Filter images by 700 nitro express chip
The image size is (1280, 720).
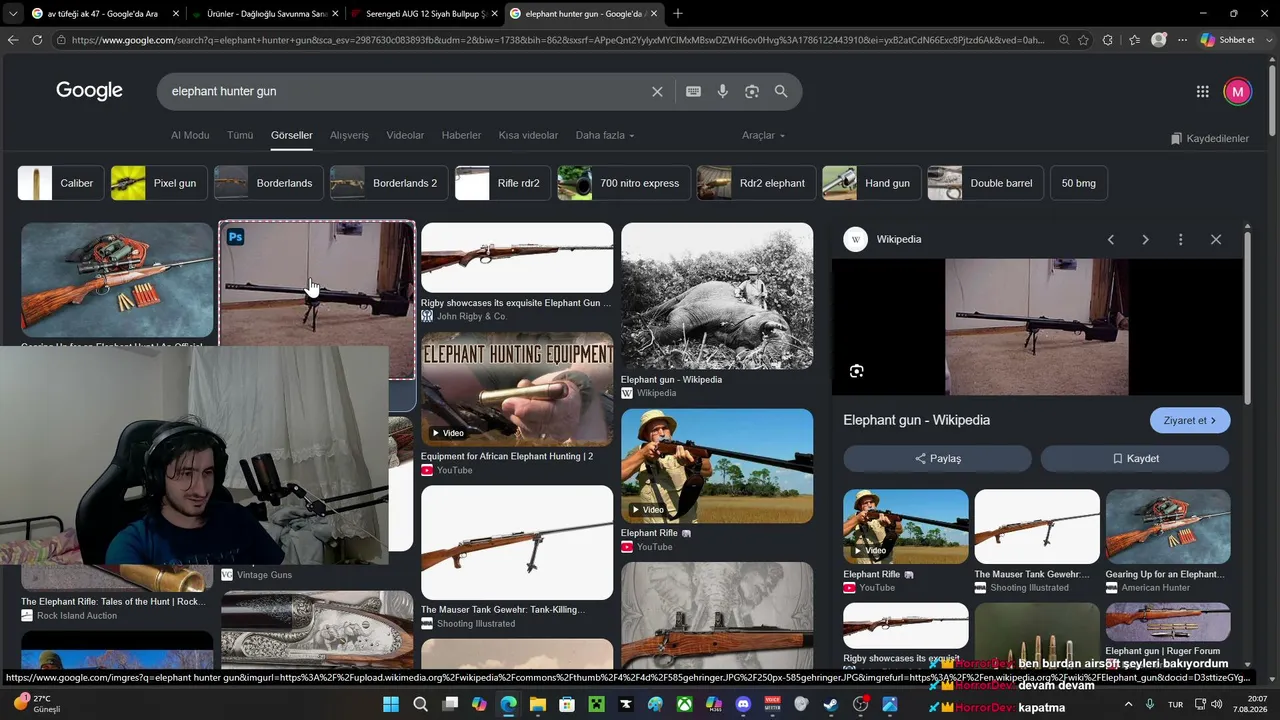(624, 183)
